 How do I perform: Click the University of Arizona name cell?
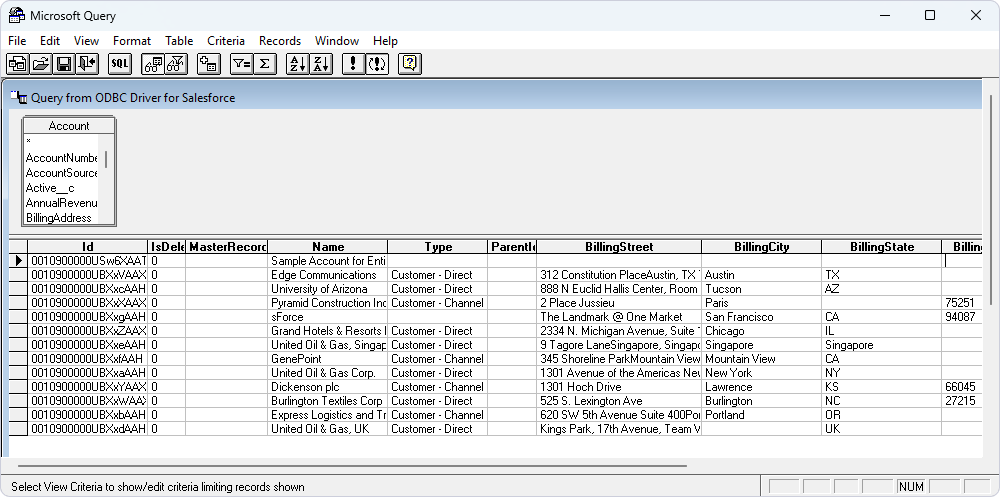(x=328, y=289)
